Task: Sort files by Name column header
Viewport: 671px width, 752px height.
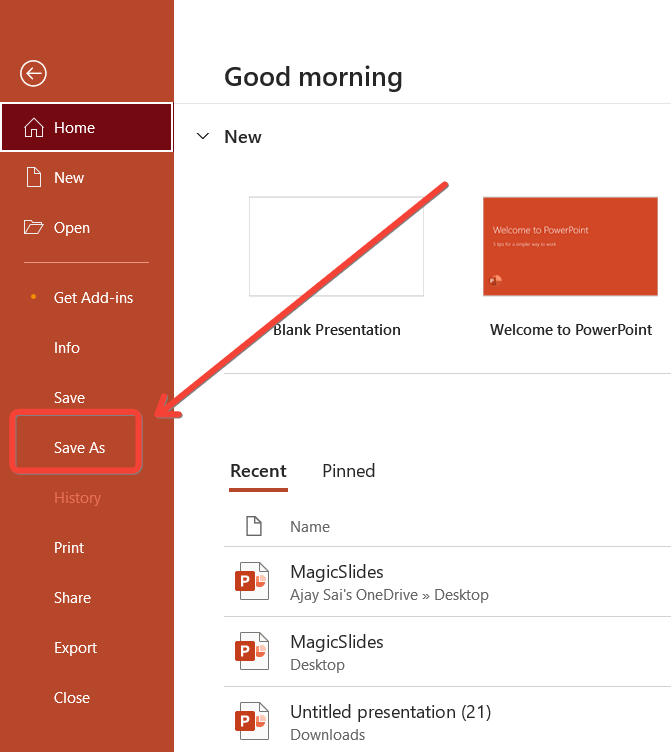Action: tap(310, 527)
